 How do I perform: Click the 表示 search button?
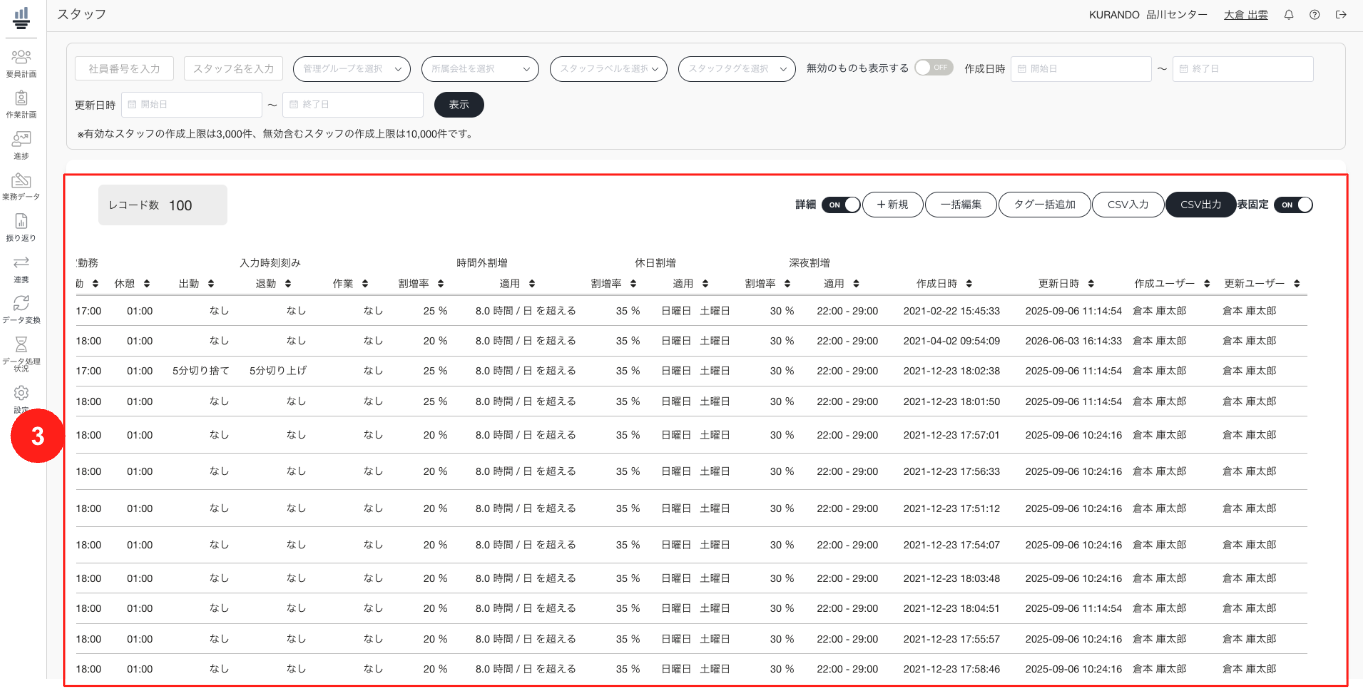[459, 105]
